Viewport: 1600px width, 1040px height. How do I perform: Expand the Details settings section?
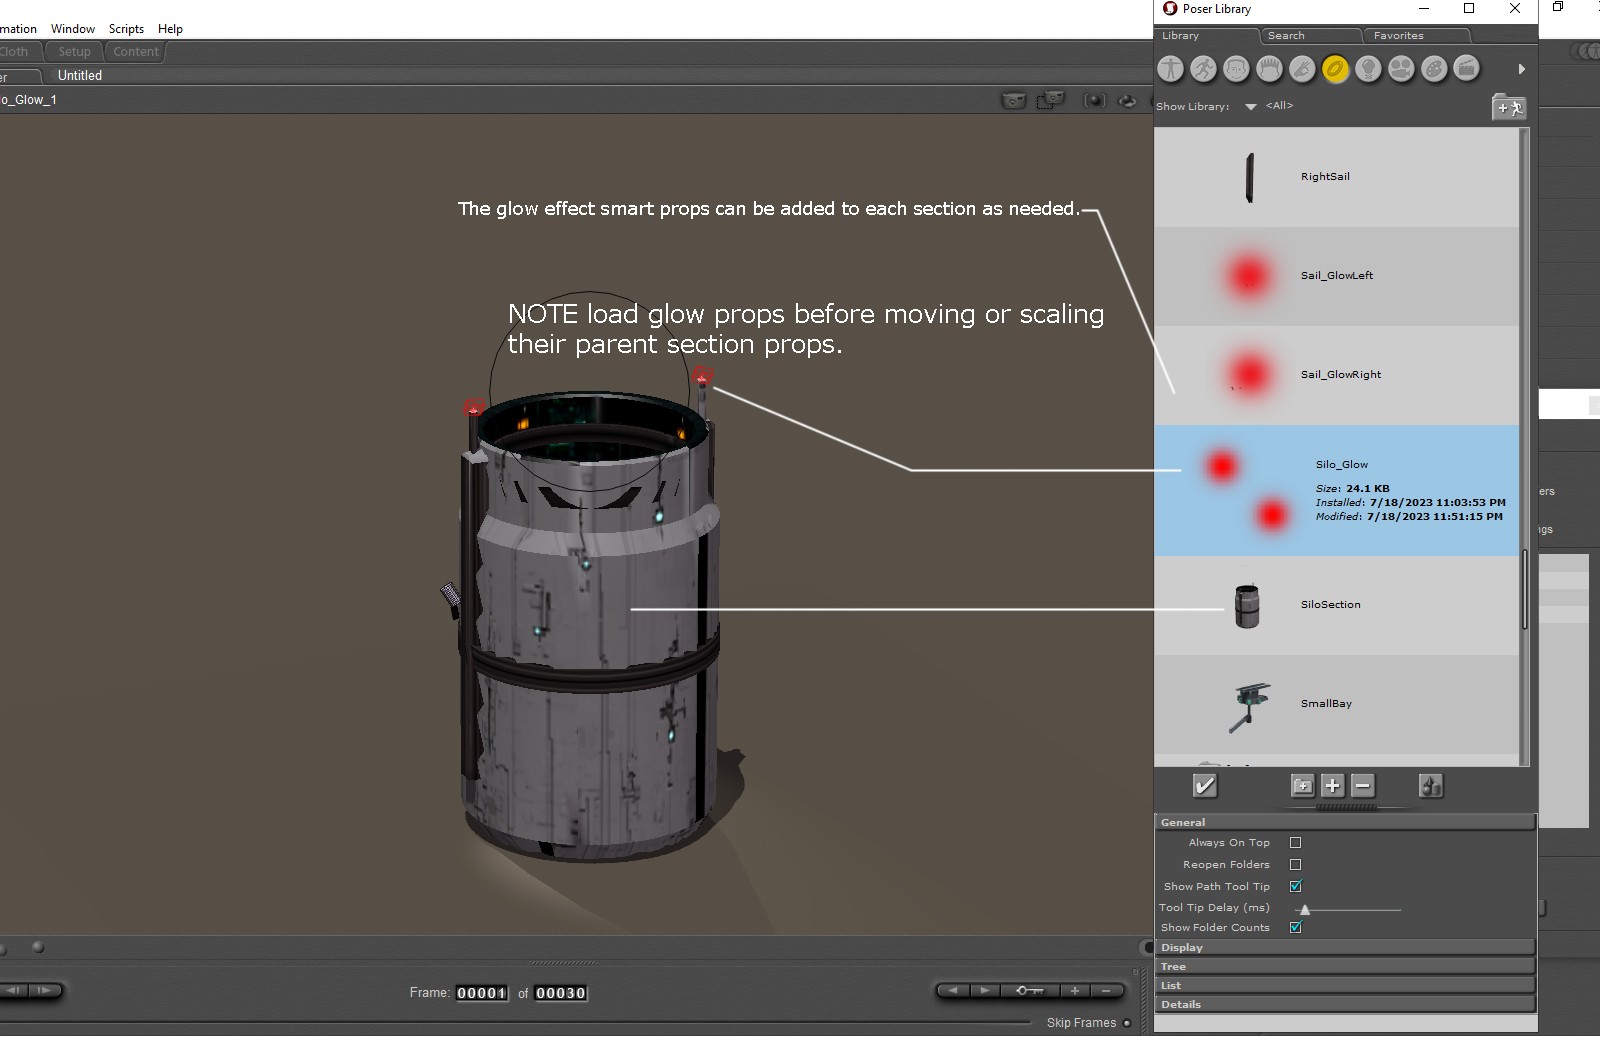1345,1004
